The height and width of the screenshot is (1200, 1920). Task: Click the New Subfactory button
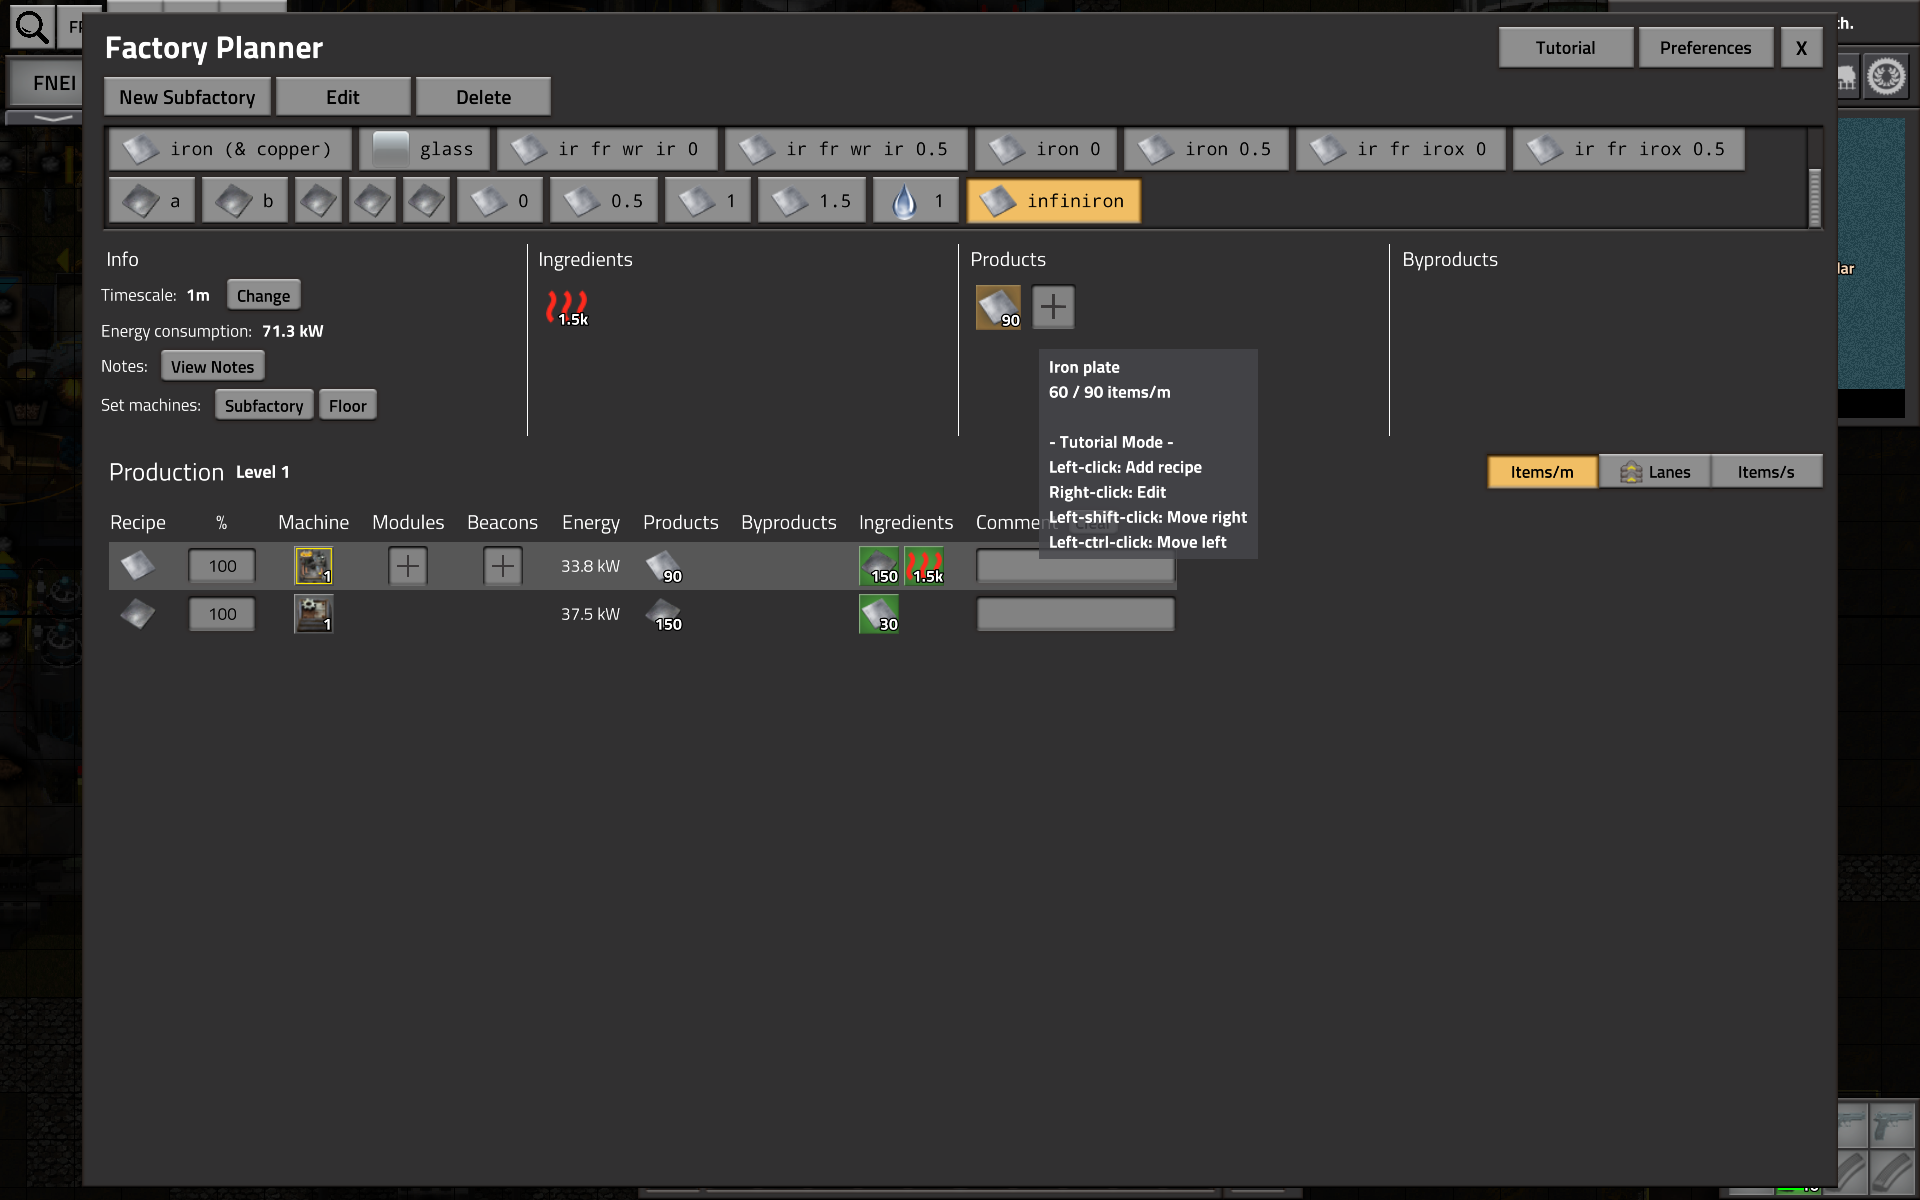pos(187,97)
